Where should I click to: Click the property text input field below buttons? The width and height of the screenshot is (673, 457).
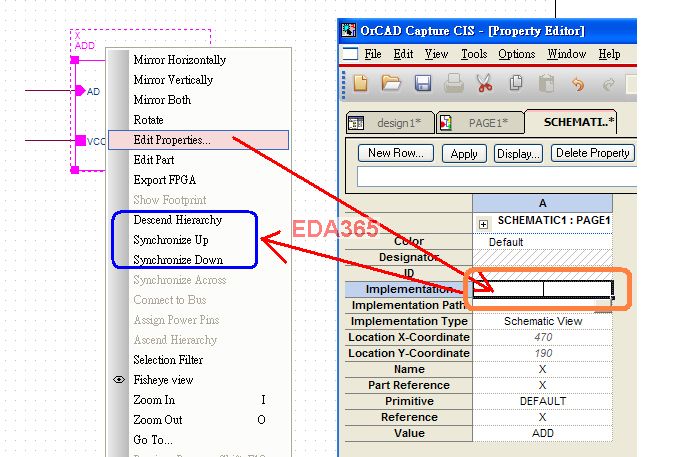pos(497,177)
